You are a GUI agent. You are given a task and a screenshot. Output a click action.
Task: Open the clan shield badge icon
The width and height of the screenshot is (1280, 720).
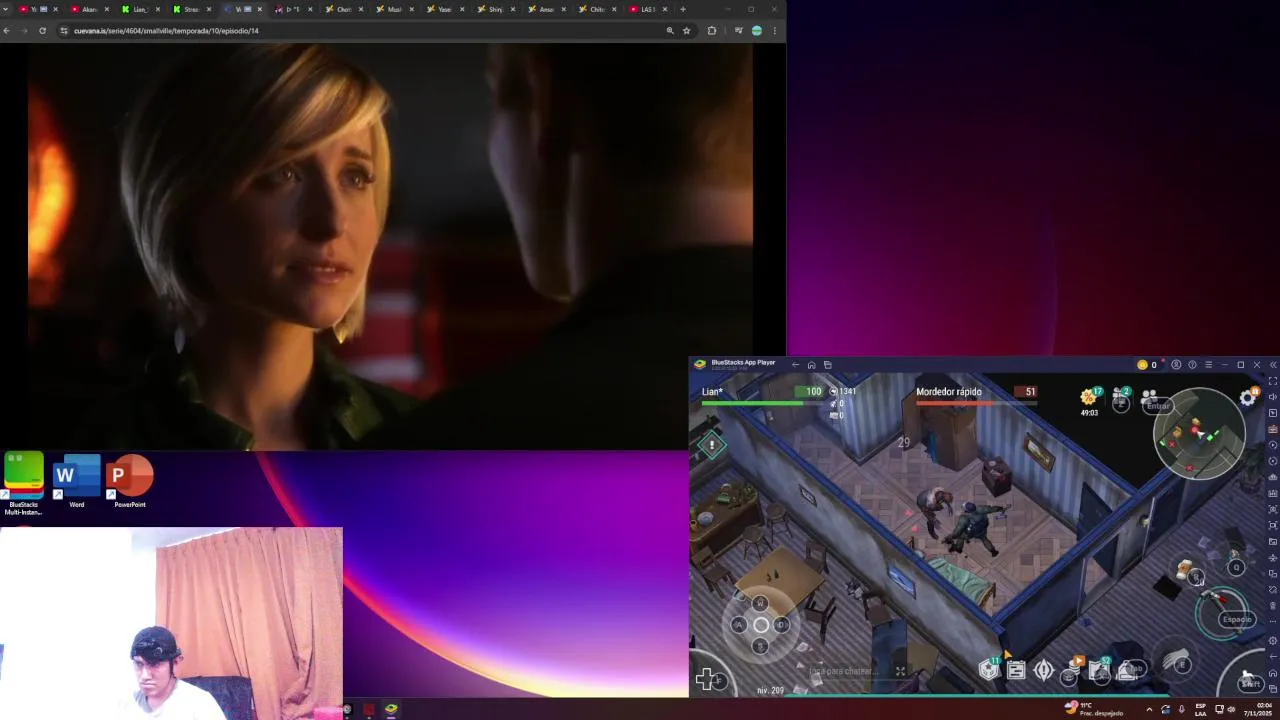pyautogui.click(x=989, y=669)
